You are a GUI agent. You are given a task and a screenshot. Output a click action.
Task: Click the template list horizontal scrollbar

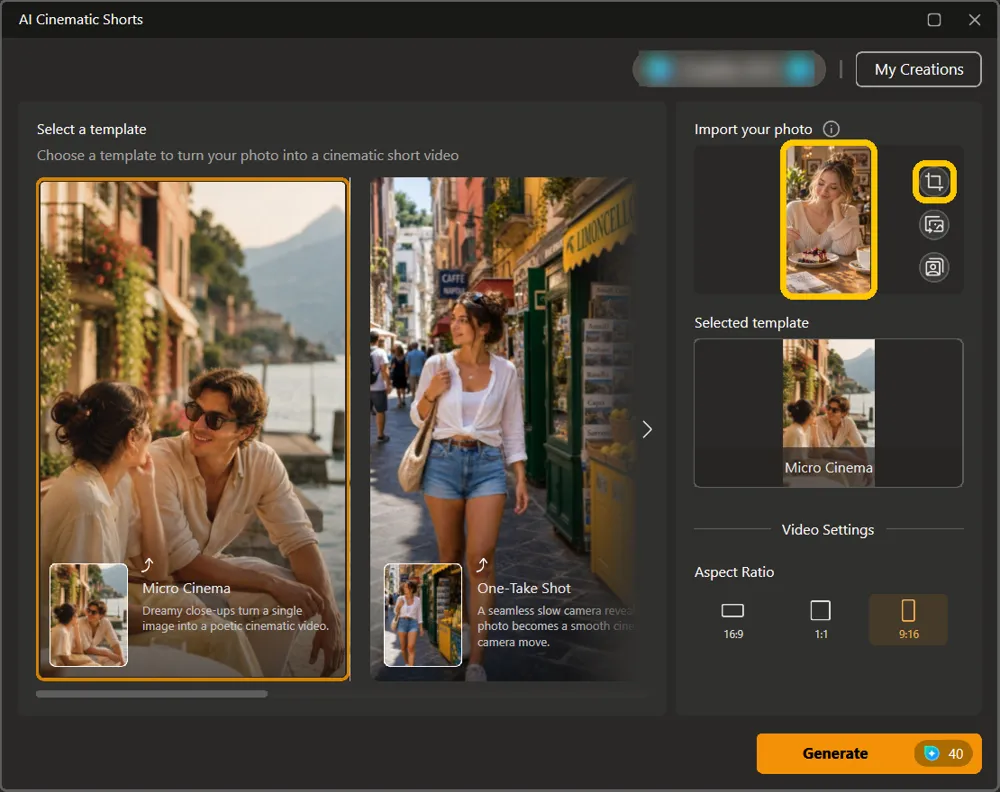tap(152, 694)
